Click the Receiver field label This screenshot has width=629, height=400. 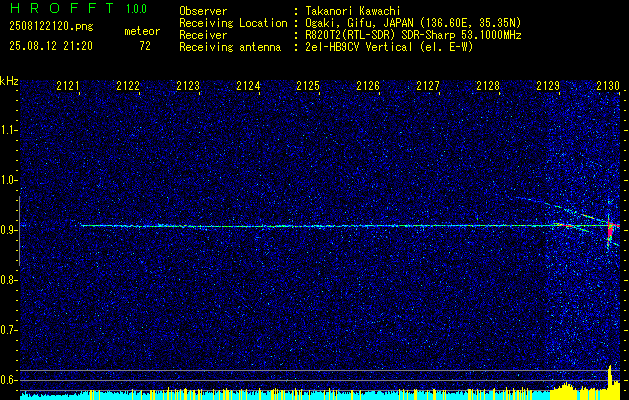203,35
